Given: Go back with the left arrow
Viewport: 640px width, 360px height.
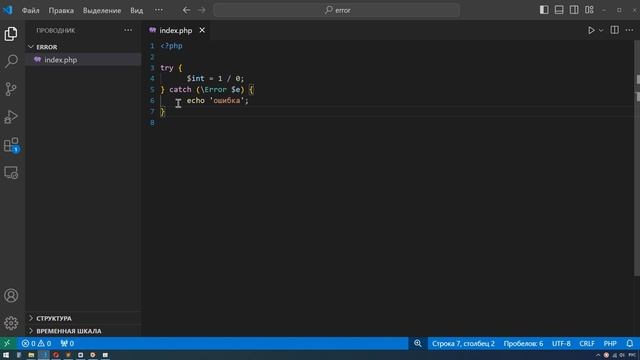Looking at the screenshot, I should click(187, 10).
